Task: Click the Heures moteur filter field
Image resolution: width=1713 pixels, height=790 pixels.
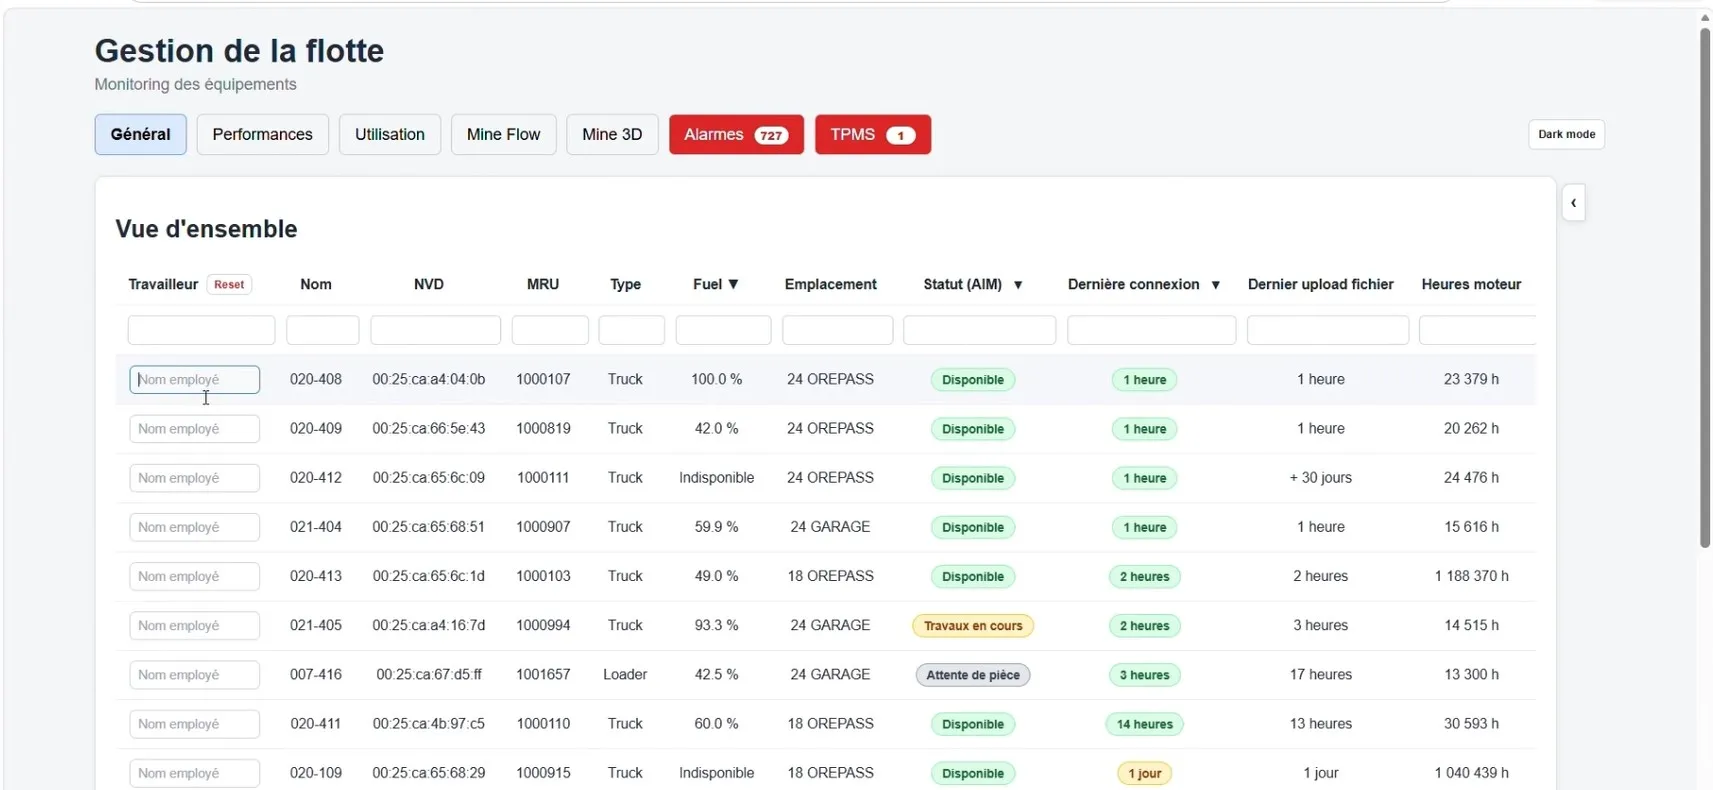Action: point(1477,330)
